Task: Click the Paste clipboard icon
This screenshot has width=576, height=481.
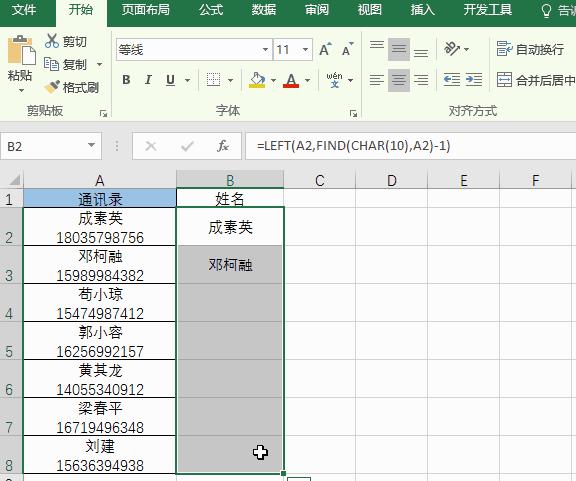Action: [x=21, y=50]
